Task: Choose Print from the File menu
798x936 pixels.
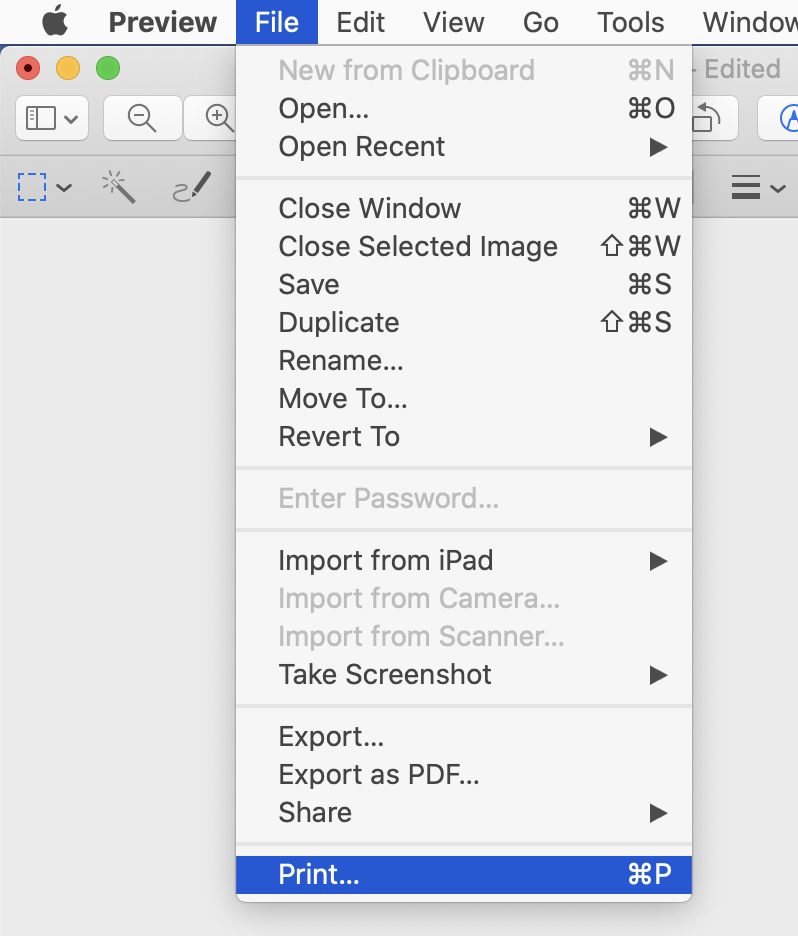Action: (x=319, y=873)
